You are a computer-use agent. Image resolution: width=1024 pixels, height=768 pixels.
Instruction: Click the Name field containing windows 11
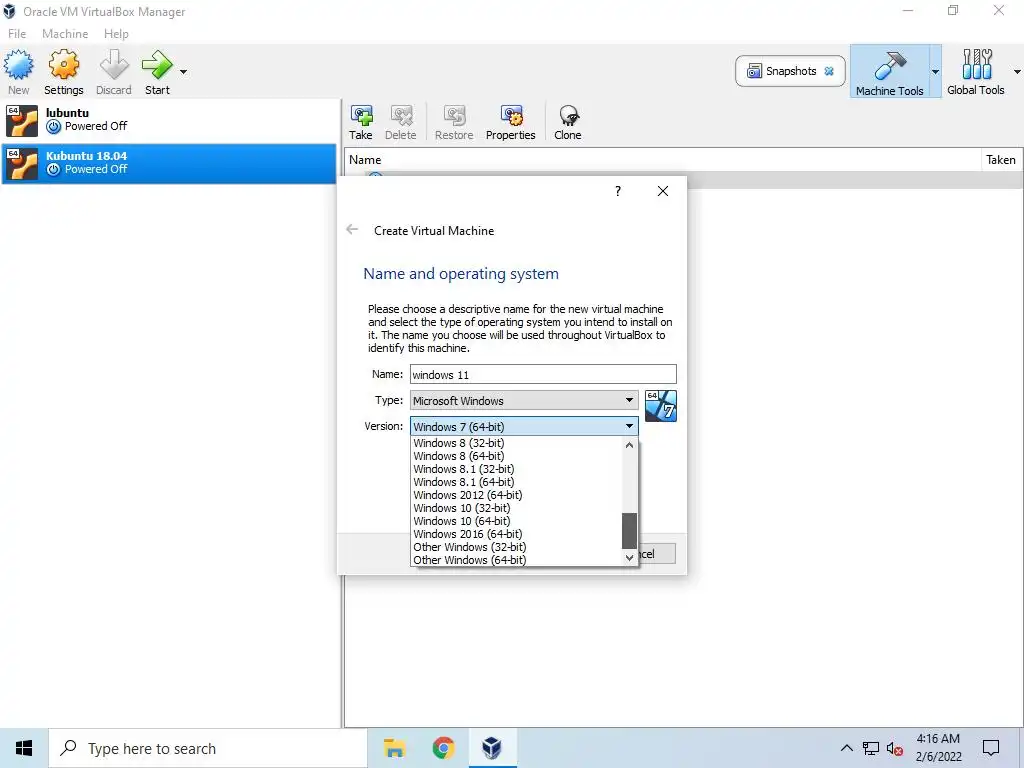(543, 374)
